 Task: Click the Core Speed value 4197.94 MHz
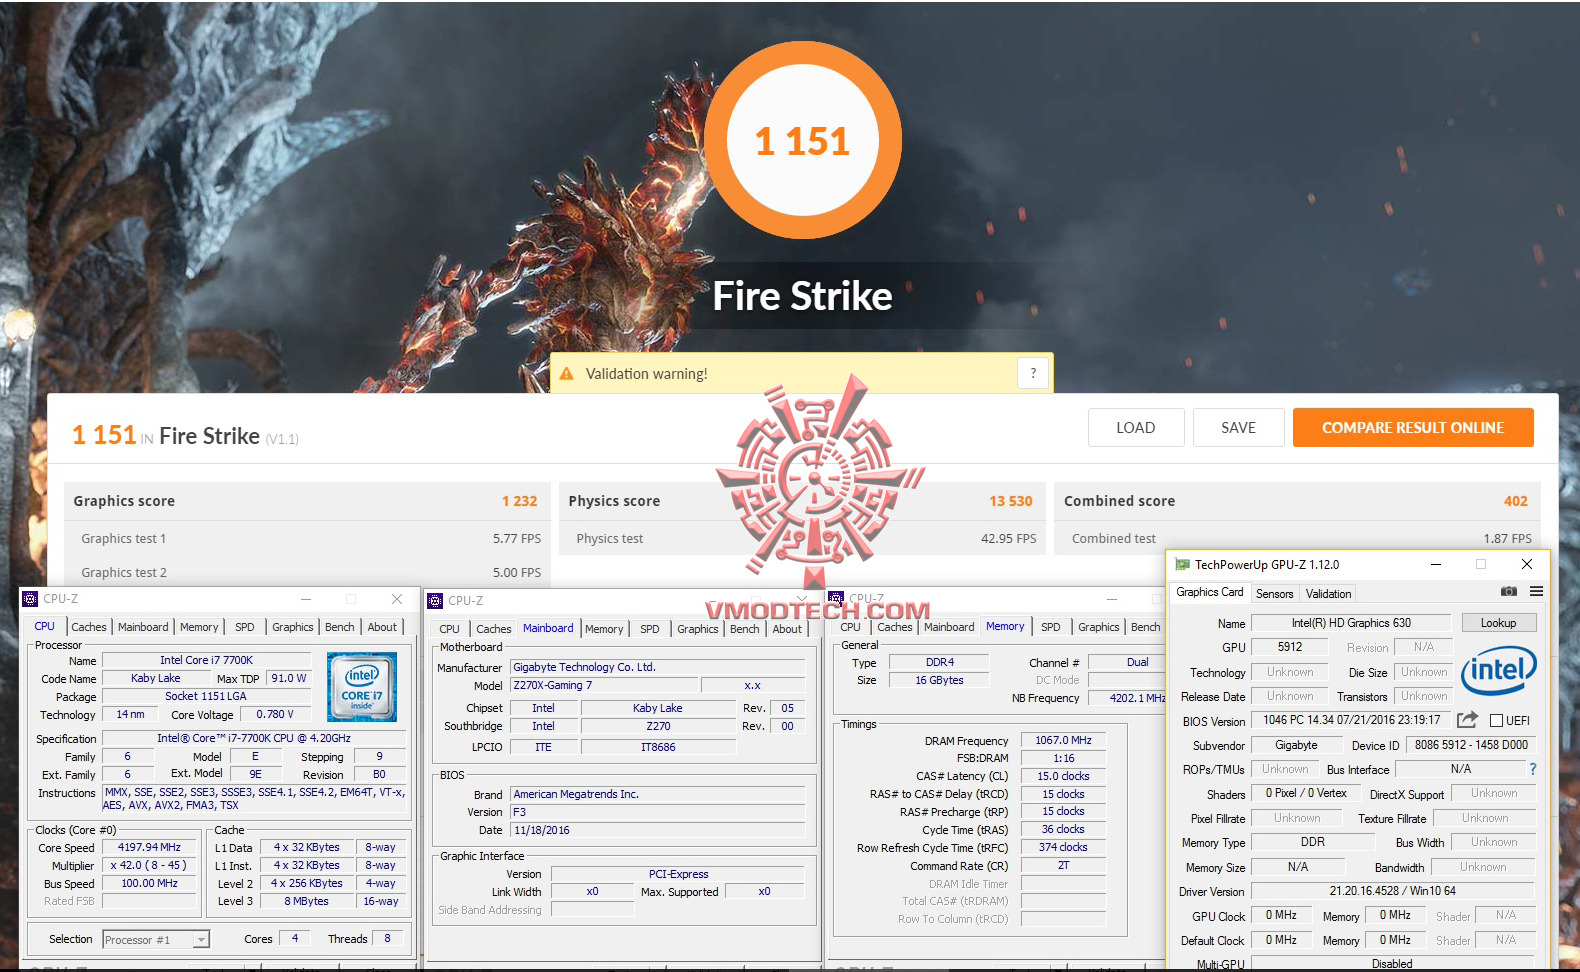pyautogui.click(x=149, y=847)
